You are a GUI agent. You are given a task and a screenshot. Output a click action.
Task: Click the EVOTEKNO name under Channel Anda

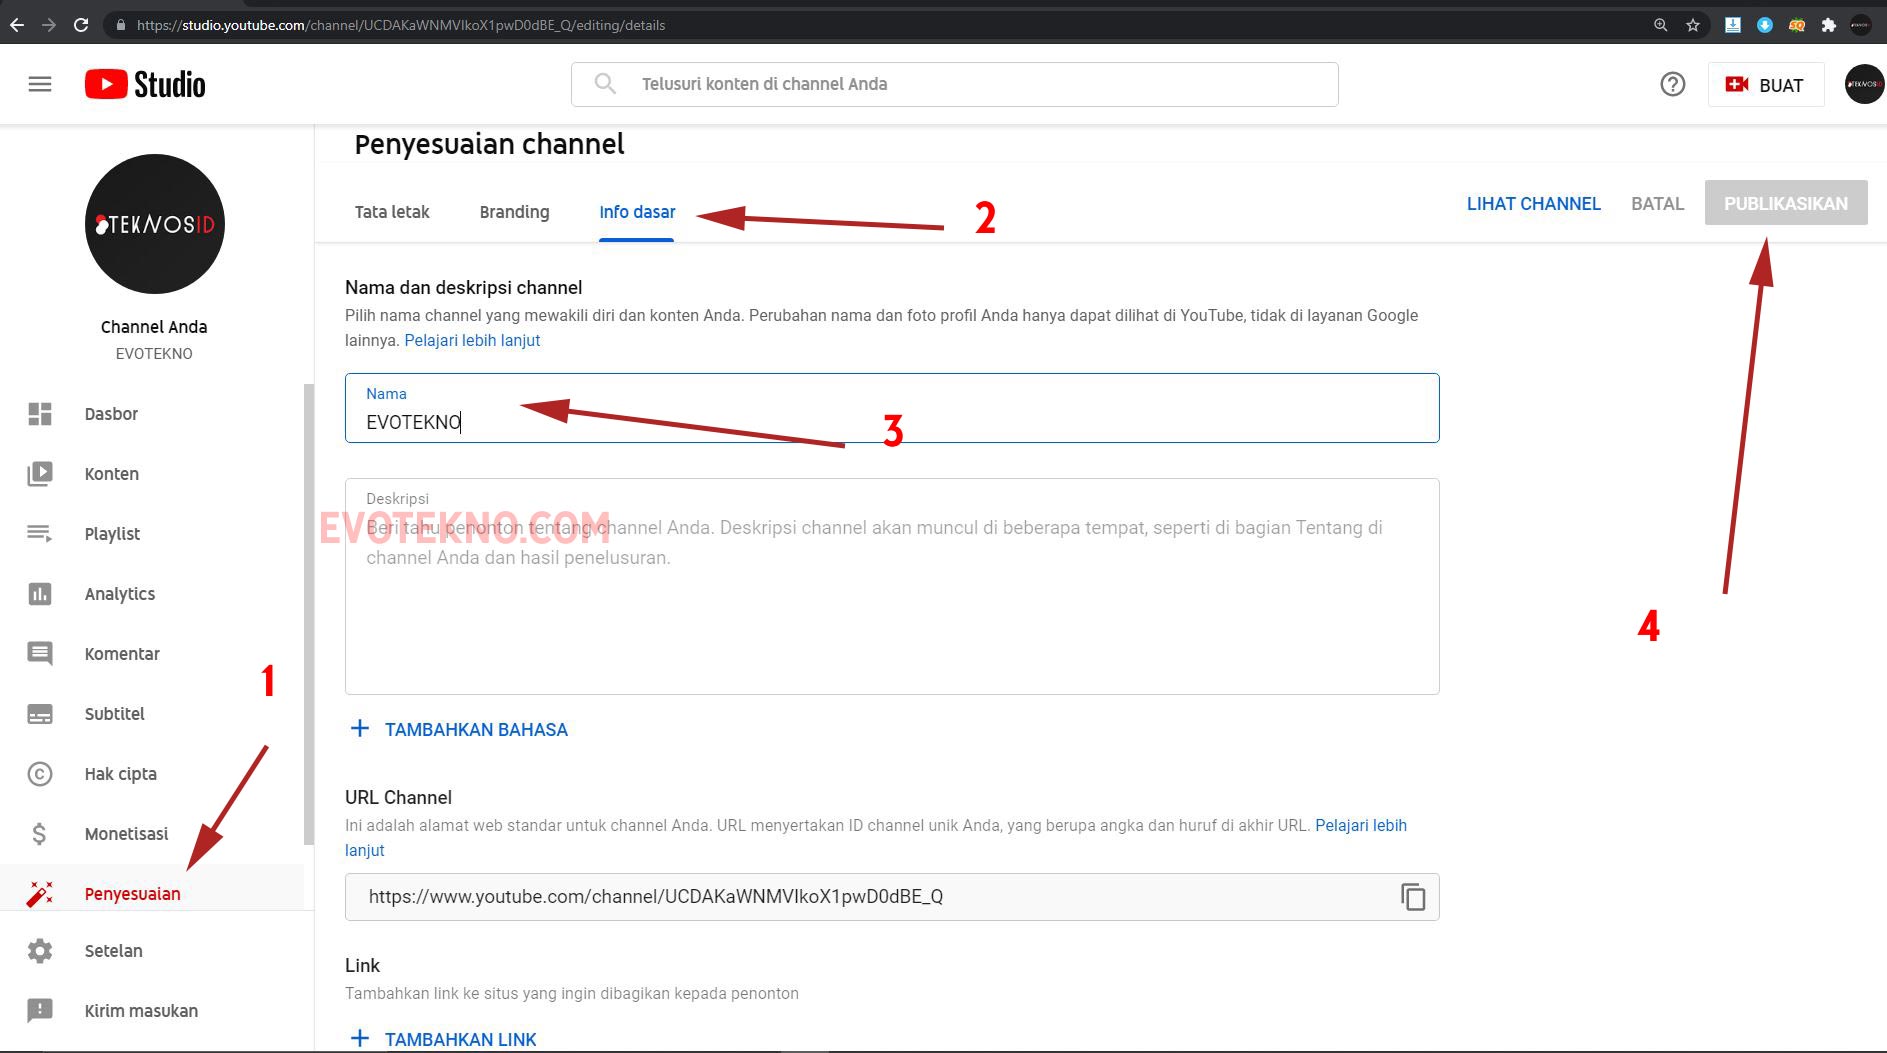click(x=154, y=354)
